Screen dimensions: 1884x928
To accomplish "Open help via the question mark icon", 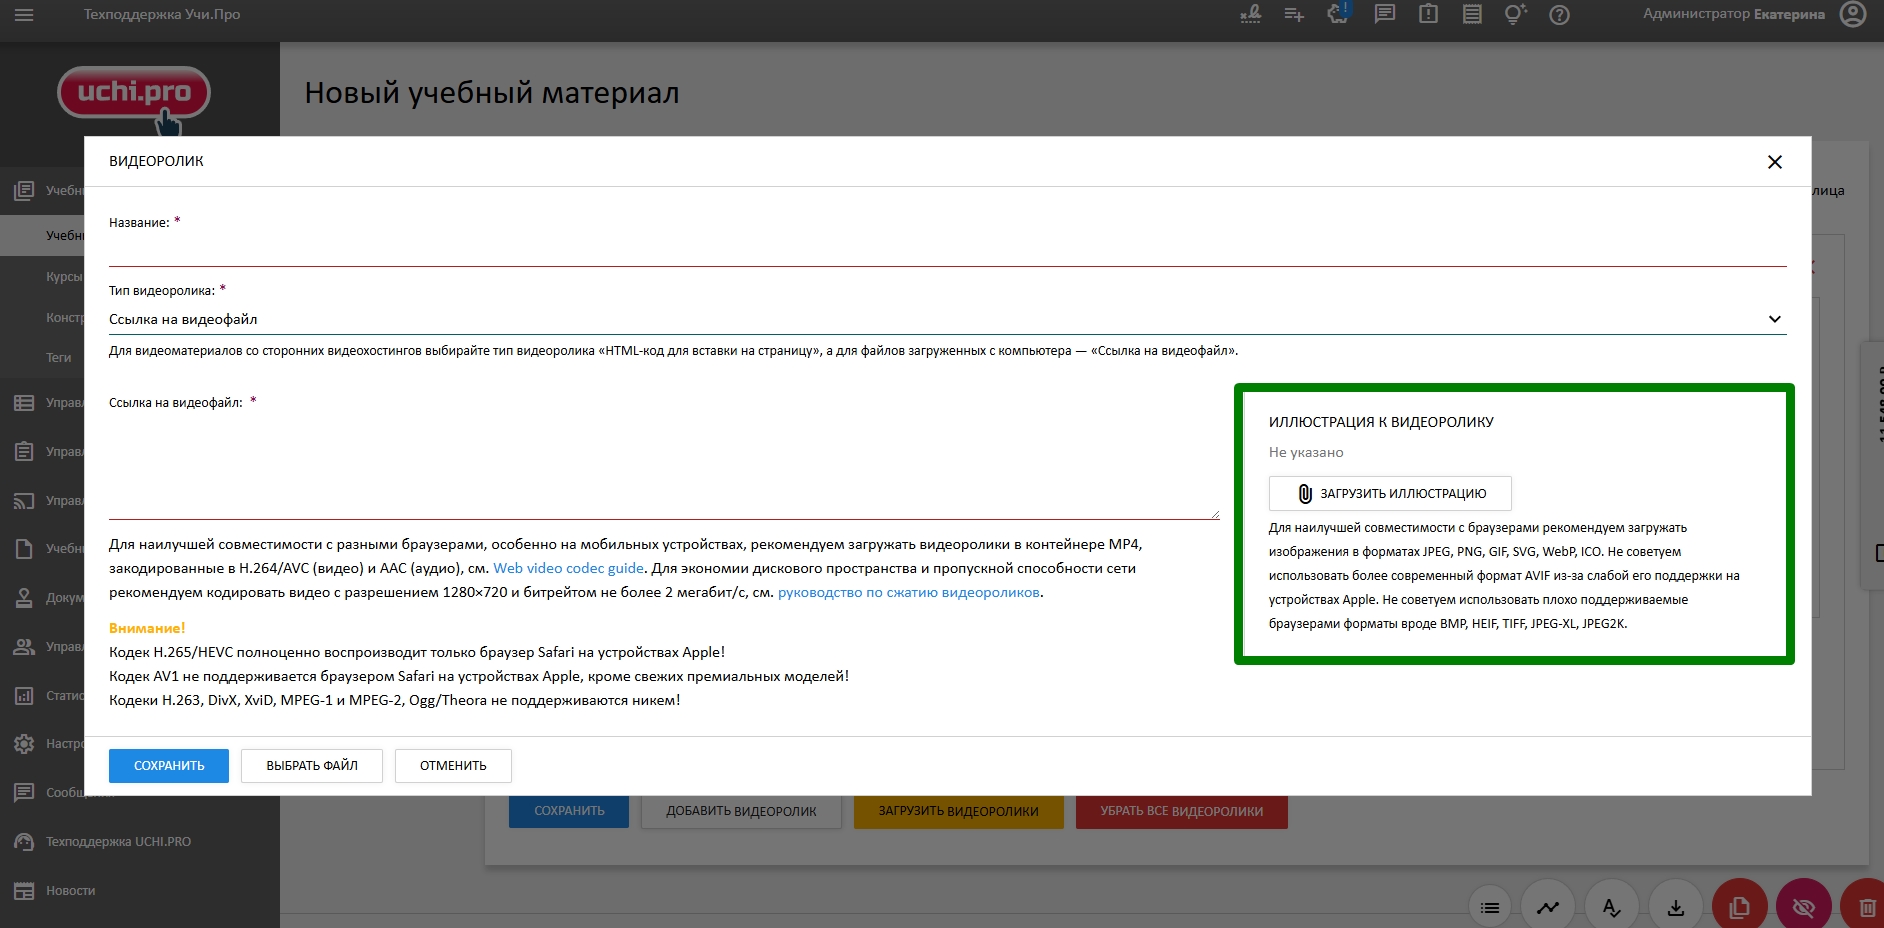I will (x=1559, y=15).
